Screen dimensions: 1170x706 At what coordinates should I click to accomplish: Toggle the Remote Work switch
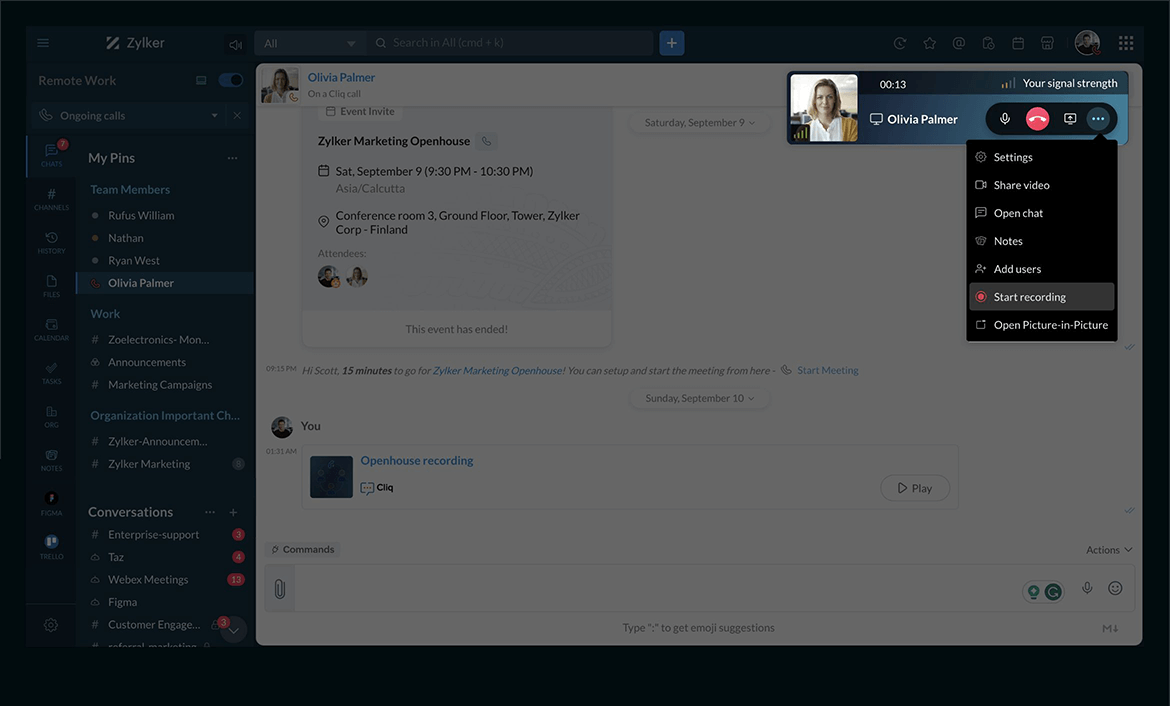[x=231, y=80]
